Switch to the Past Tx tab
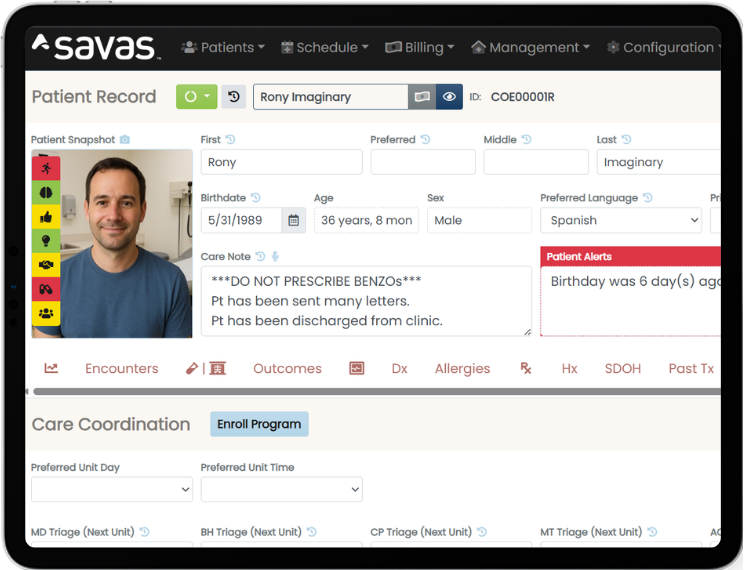745x570 pixels. coord(691,369)
